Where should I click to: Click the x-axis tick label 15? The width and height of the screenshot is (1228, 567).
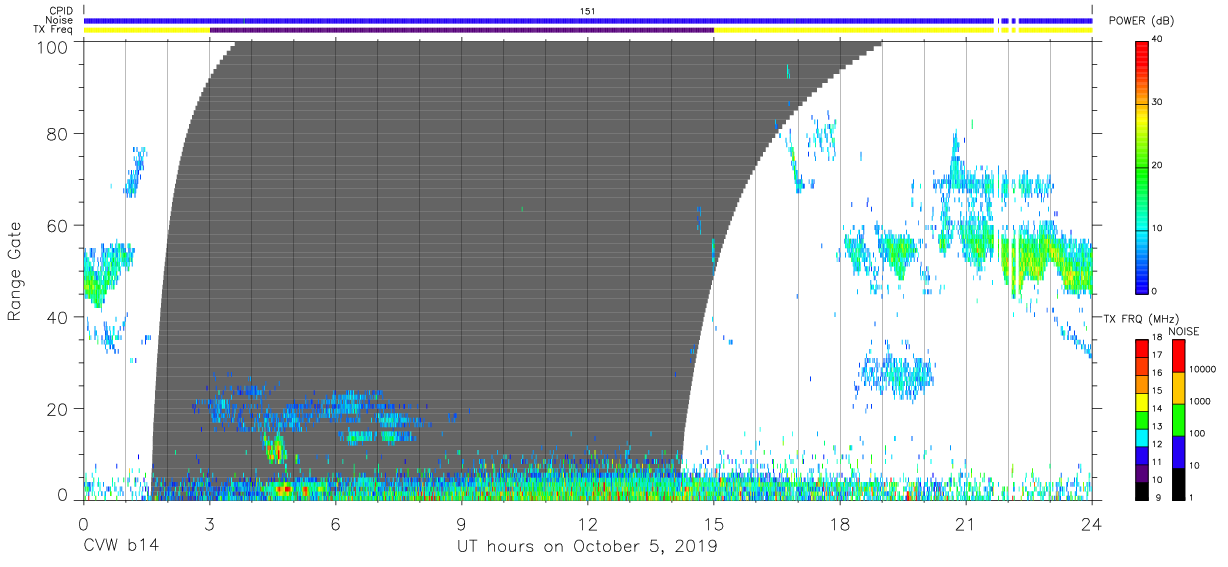click(713, 523)
